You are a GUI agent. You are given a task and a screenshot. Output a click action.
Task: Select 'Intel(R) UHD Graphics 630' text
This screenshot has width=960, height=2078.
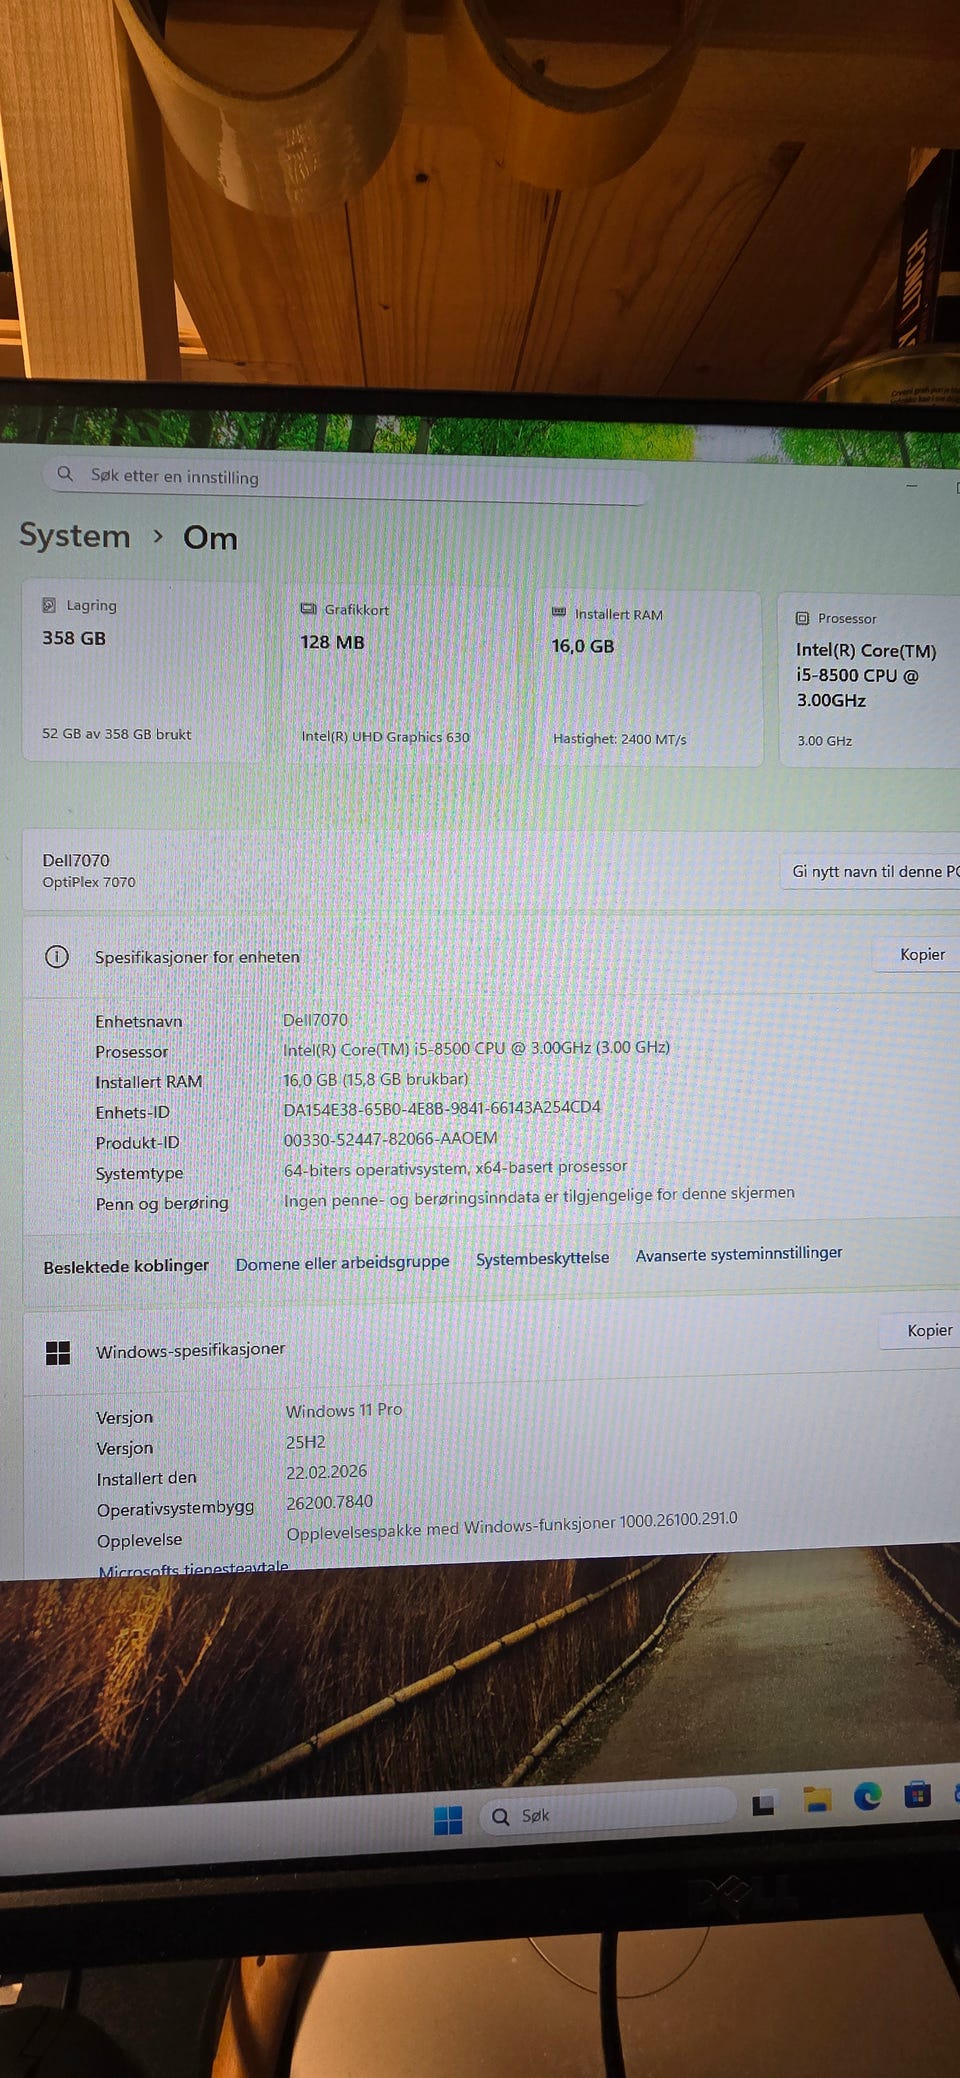(385, 736)
